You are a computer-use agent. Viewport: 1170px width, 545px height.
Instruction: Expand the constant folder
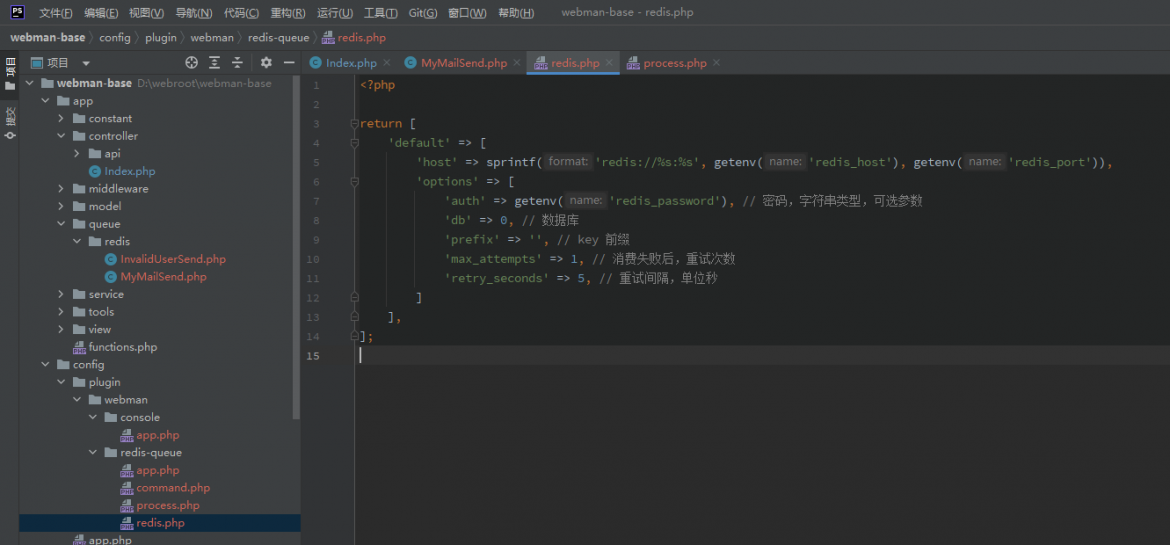[x=60, y=119]
